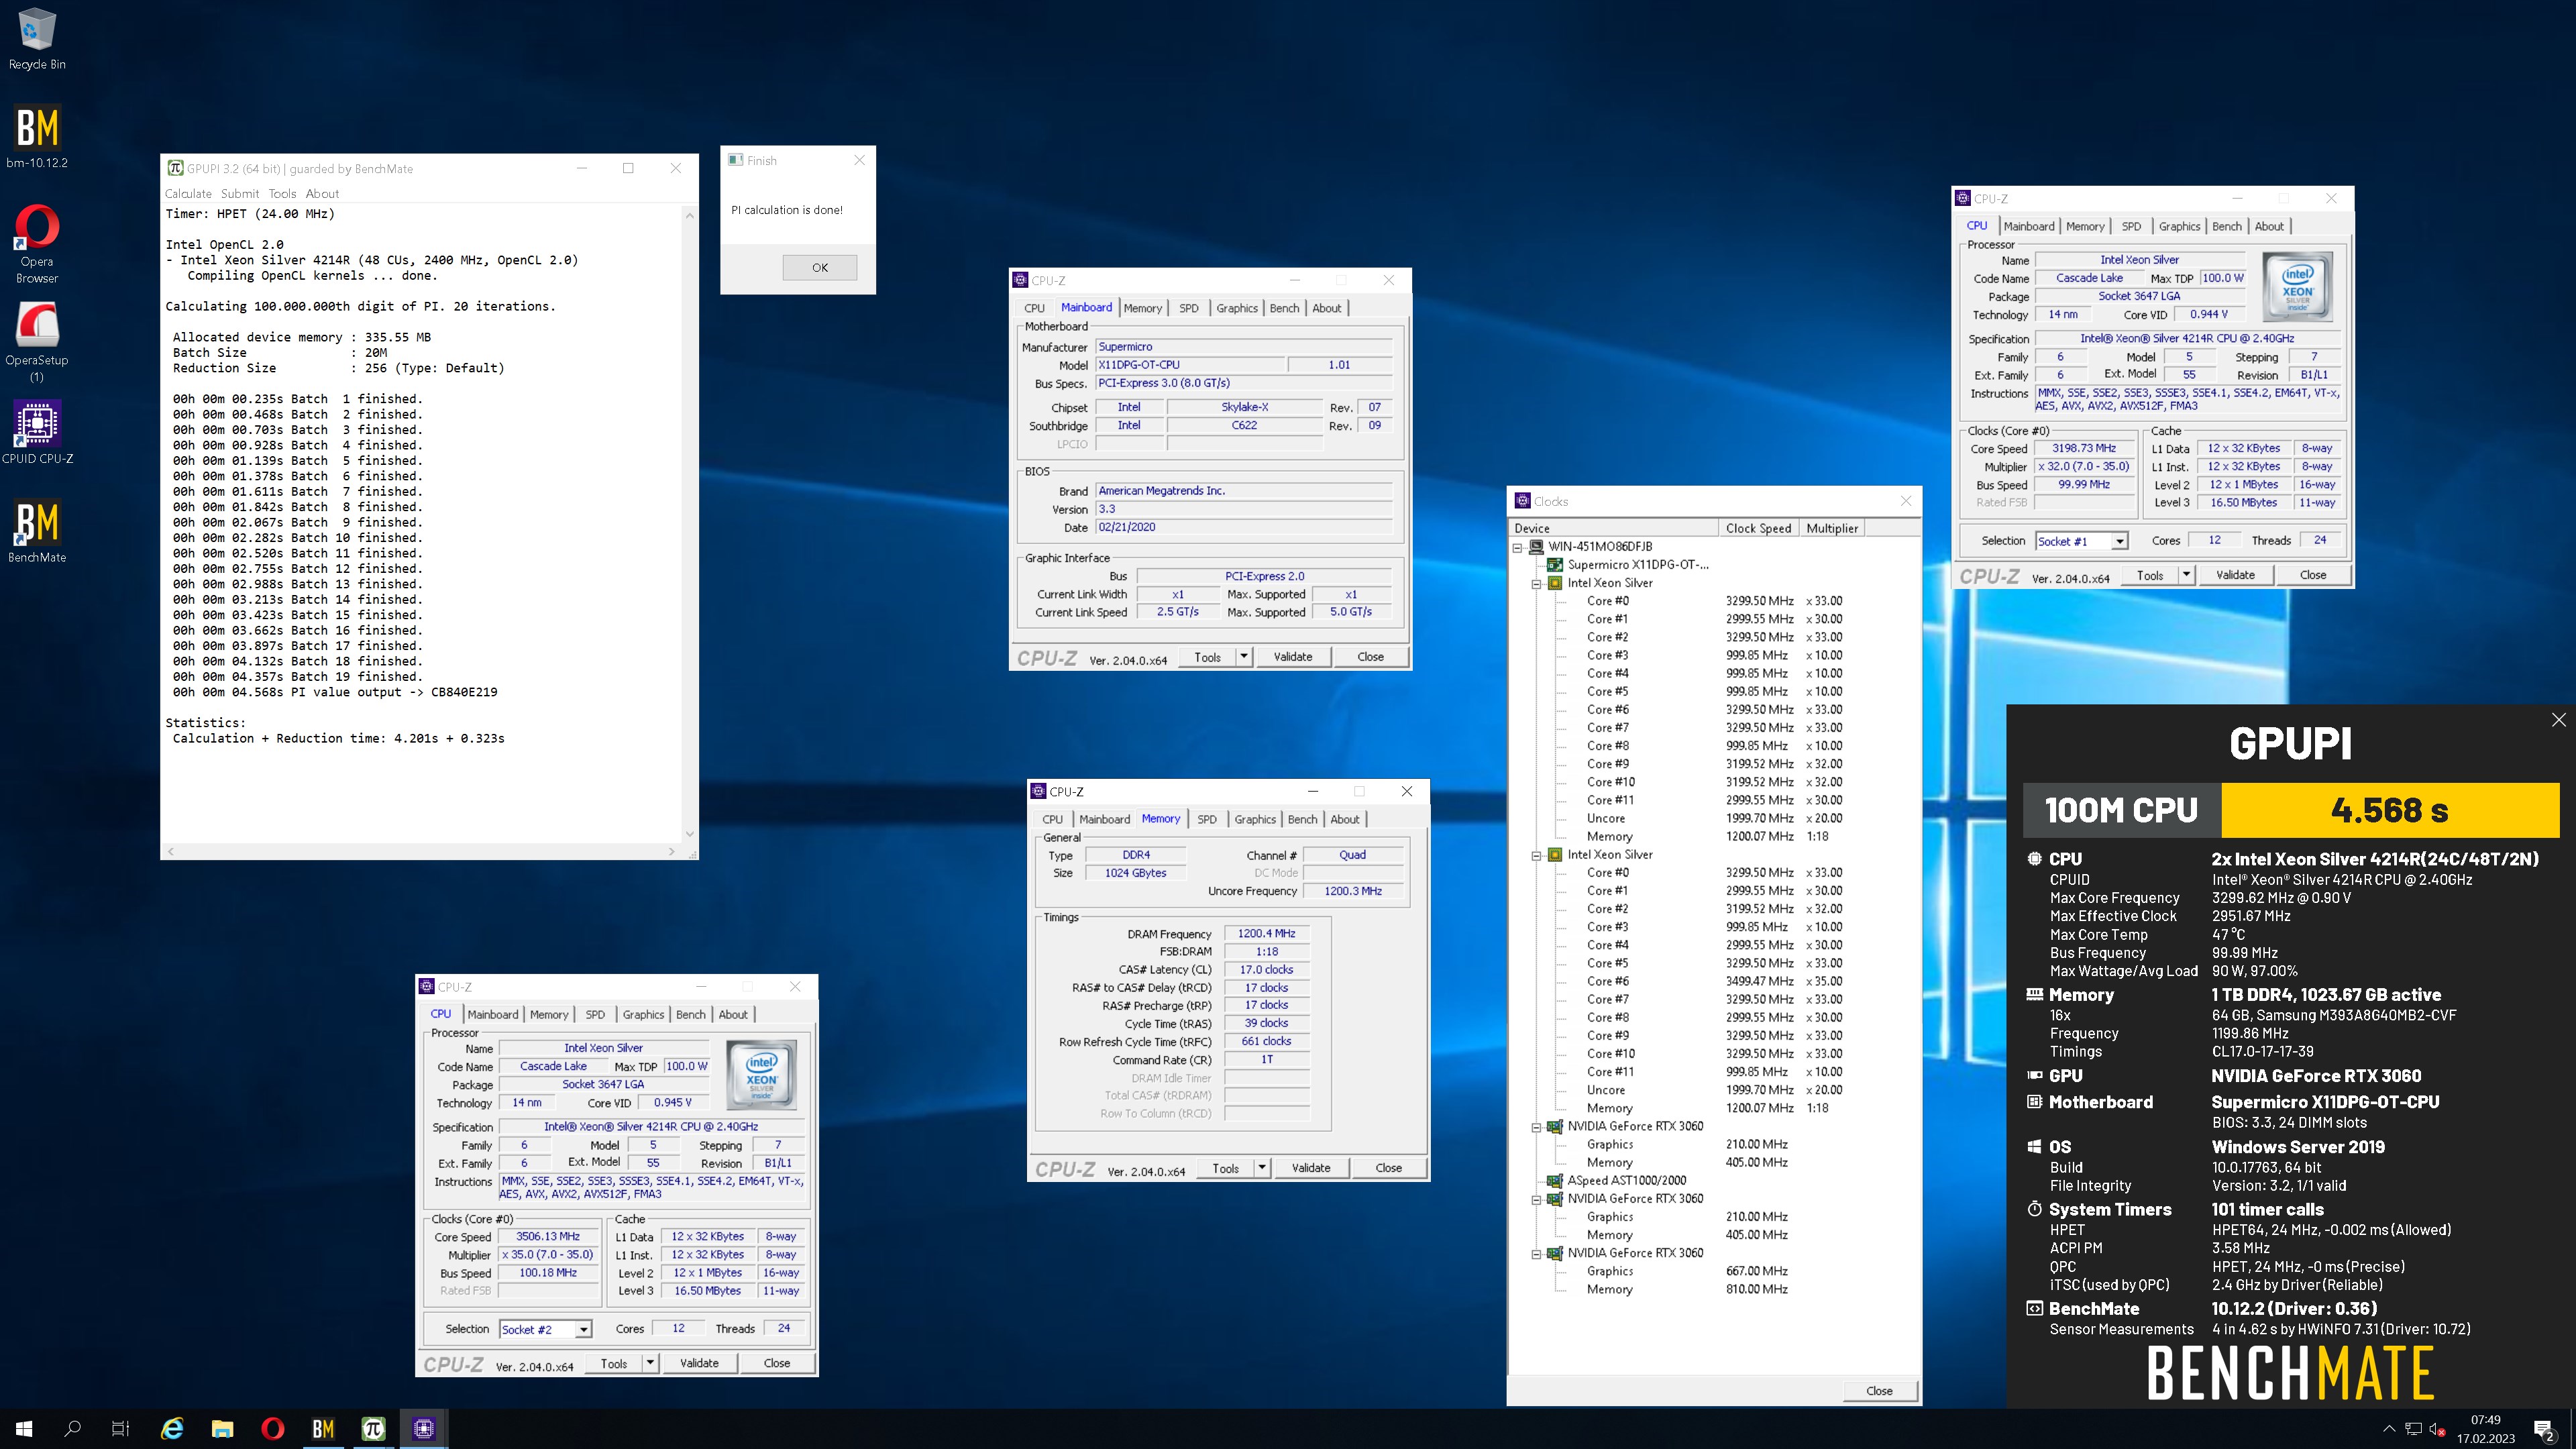Open Tools dropdown arrow in Mainboard CPU-Z
Screen dimensions: 2576x1449
point(1243,657)
